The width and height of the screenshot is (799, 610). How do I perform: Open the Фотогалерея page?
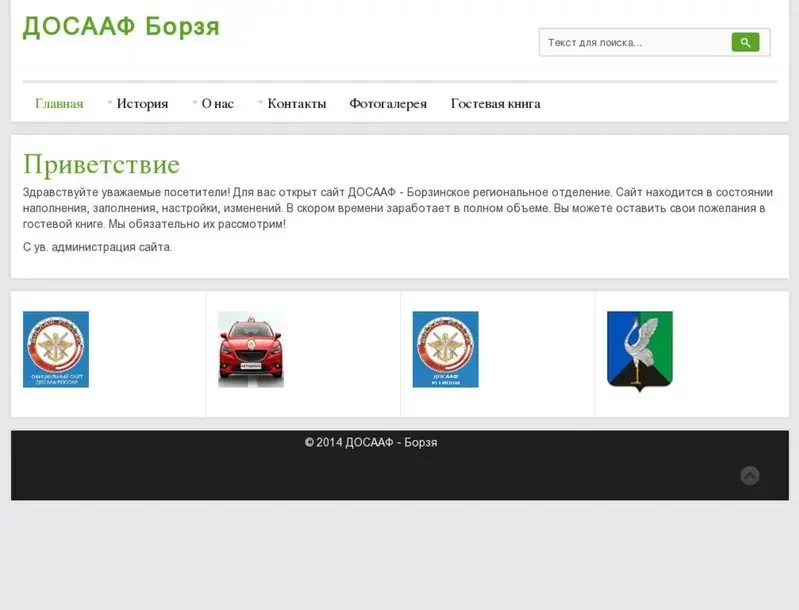388,103
